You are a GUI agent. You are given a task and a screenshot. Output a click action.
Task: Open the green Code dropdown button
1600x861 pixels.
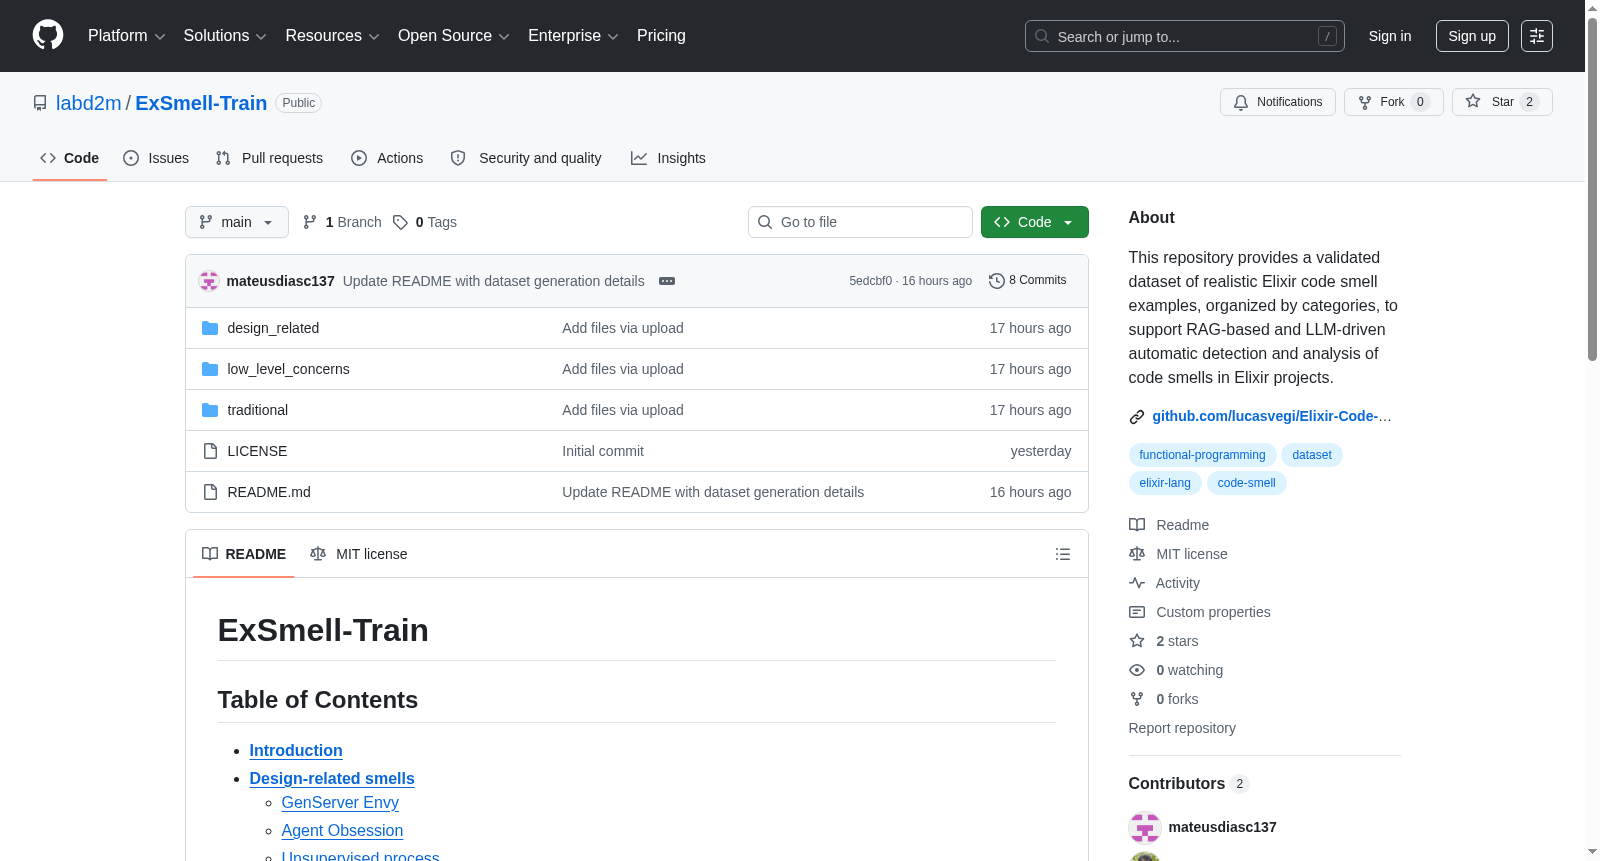click(x=1035, y=222)
